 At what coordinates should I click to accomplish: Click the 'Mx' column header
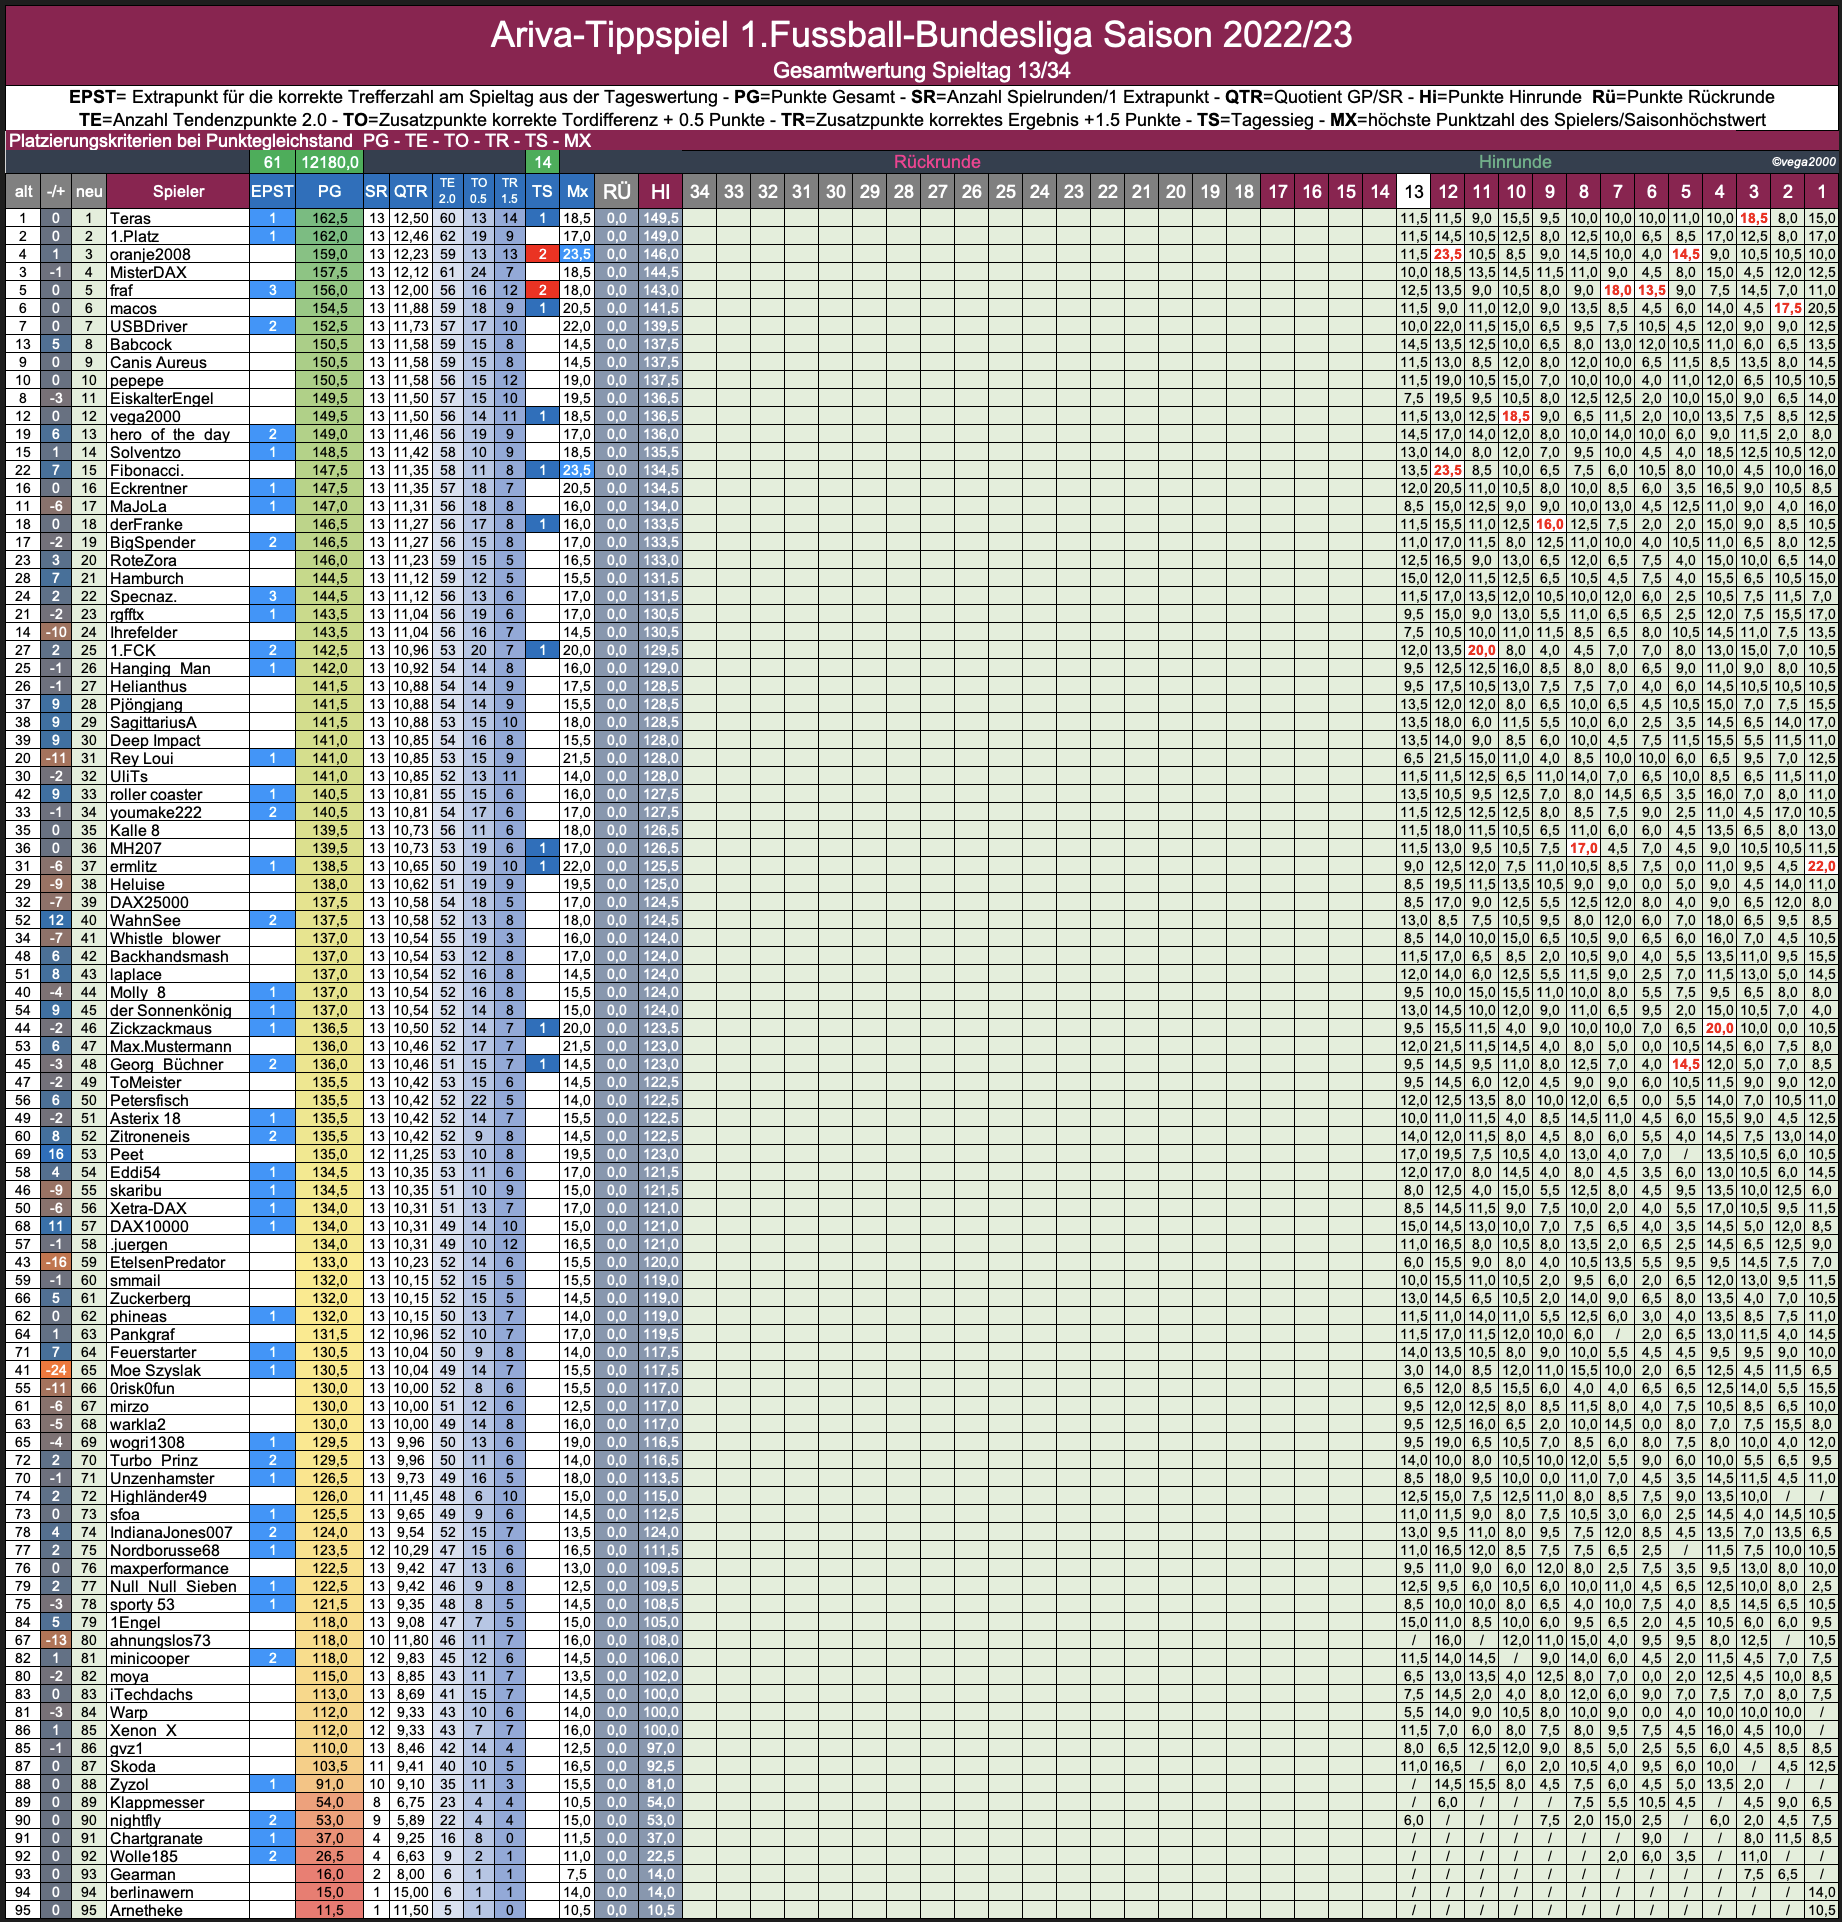tap(577, 191)
